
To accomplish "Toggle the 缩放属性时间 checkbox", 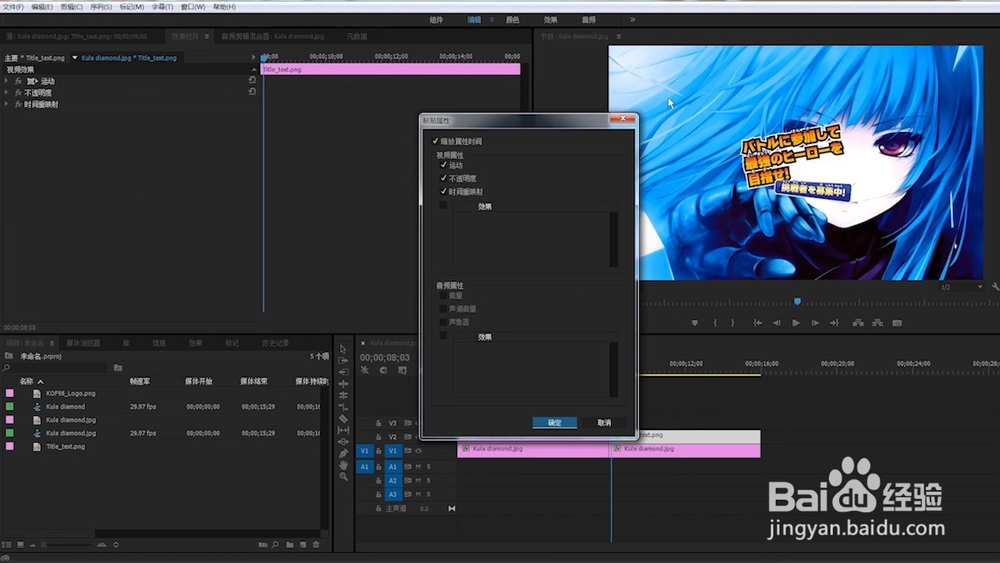I will [x=436, y=141].
